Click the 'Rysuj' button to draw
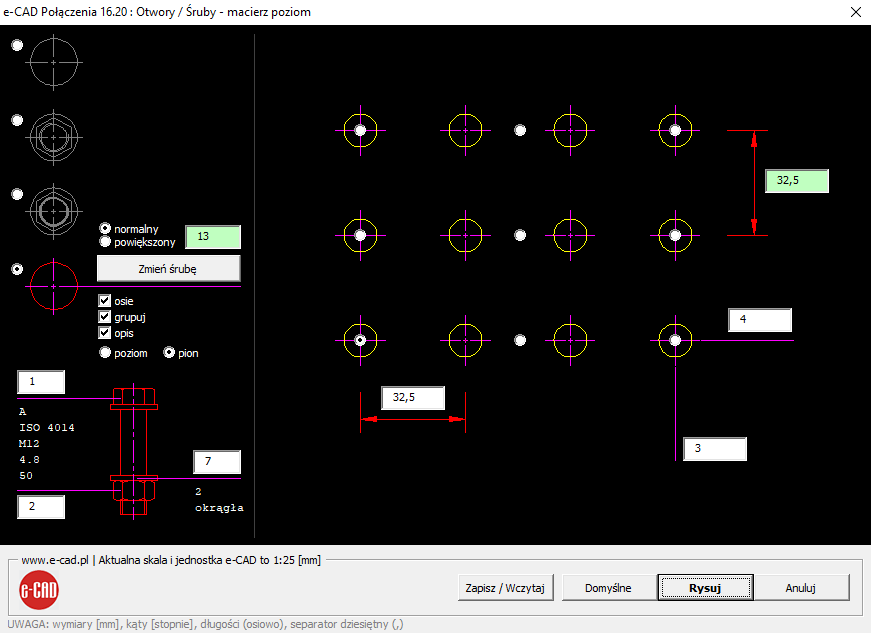 click(x=705, y=588)
